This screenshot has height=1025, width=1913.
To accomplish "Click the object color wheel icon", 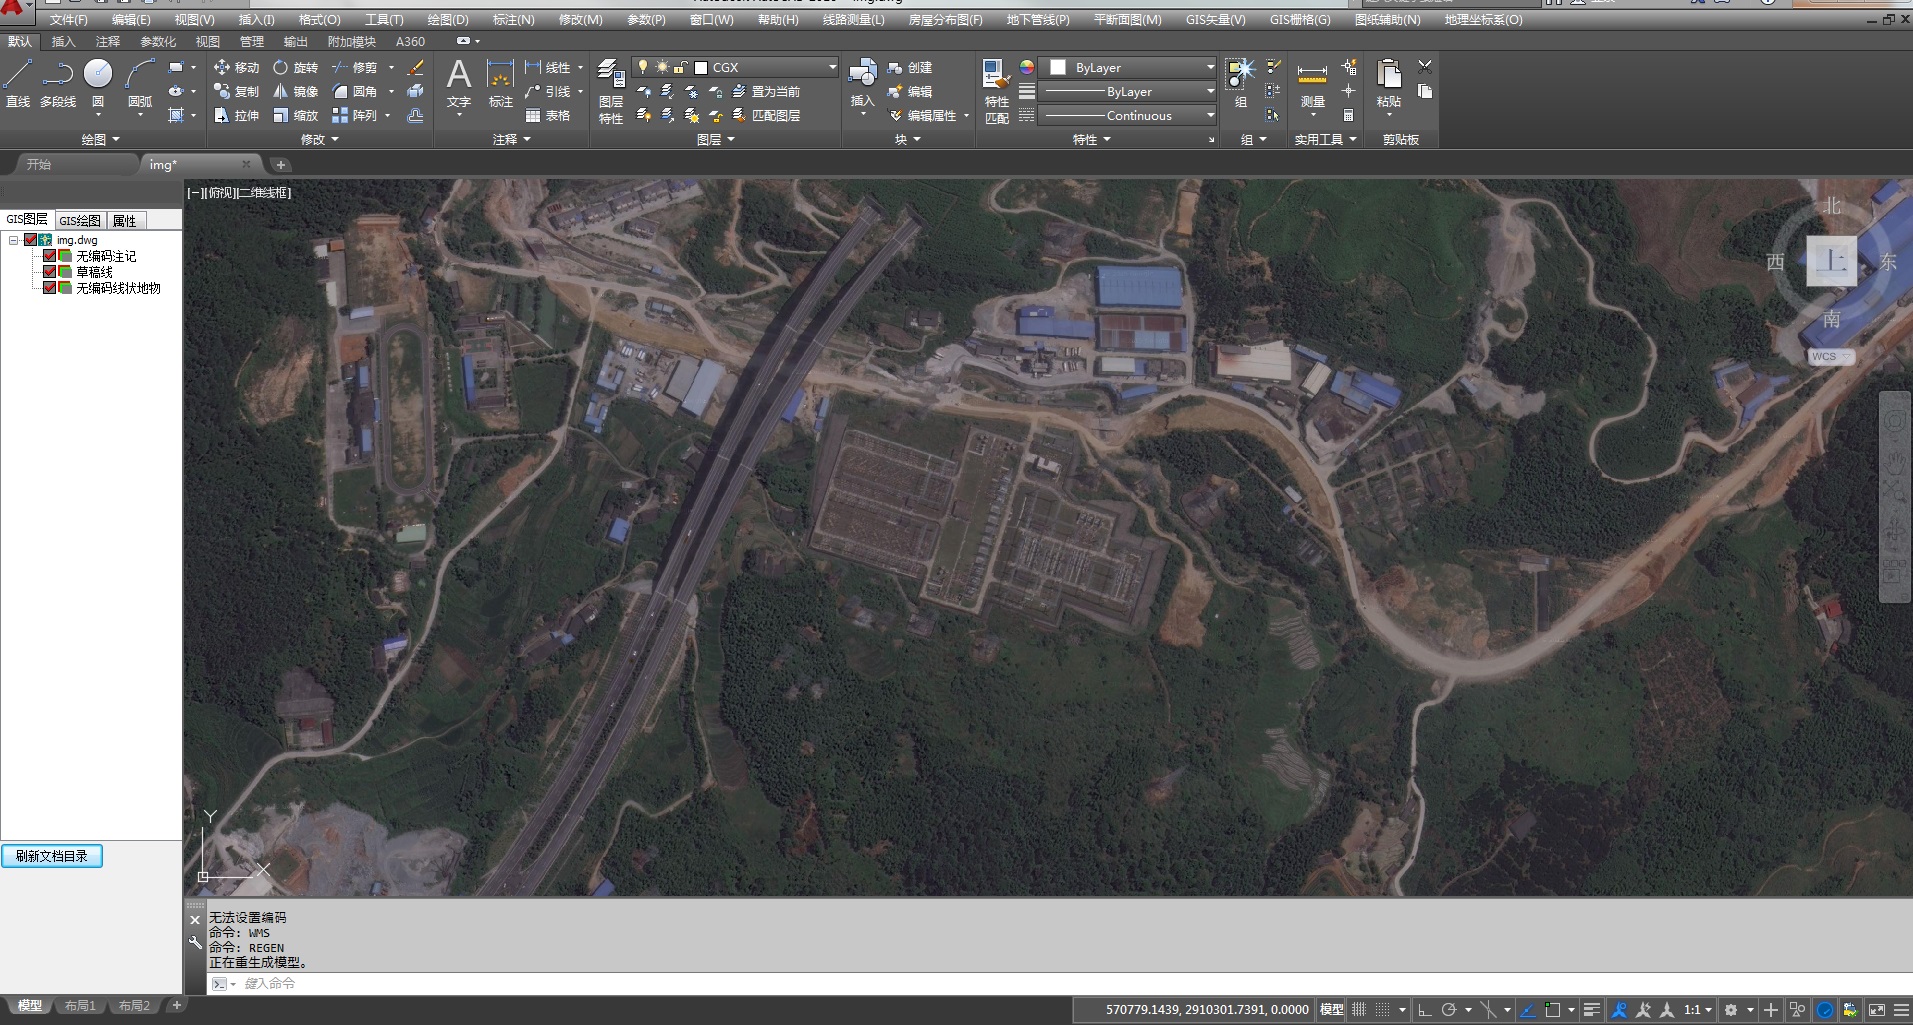I will point(1026,67).
